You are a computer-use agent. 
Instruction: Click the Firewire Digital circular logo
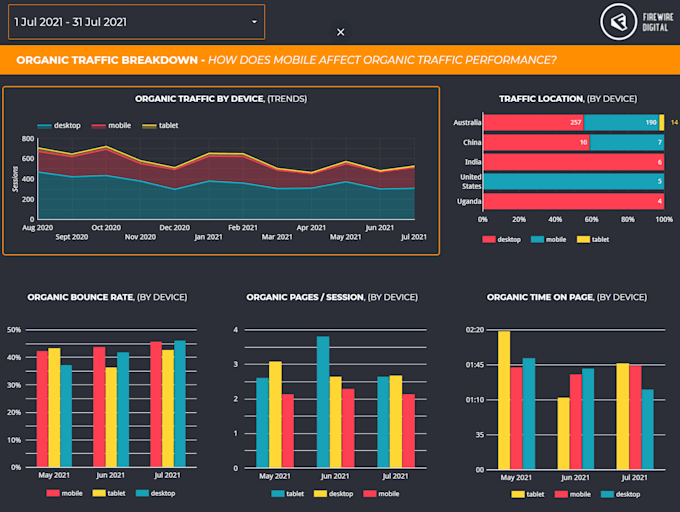click(618, 22)
